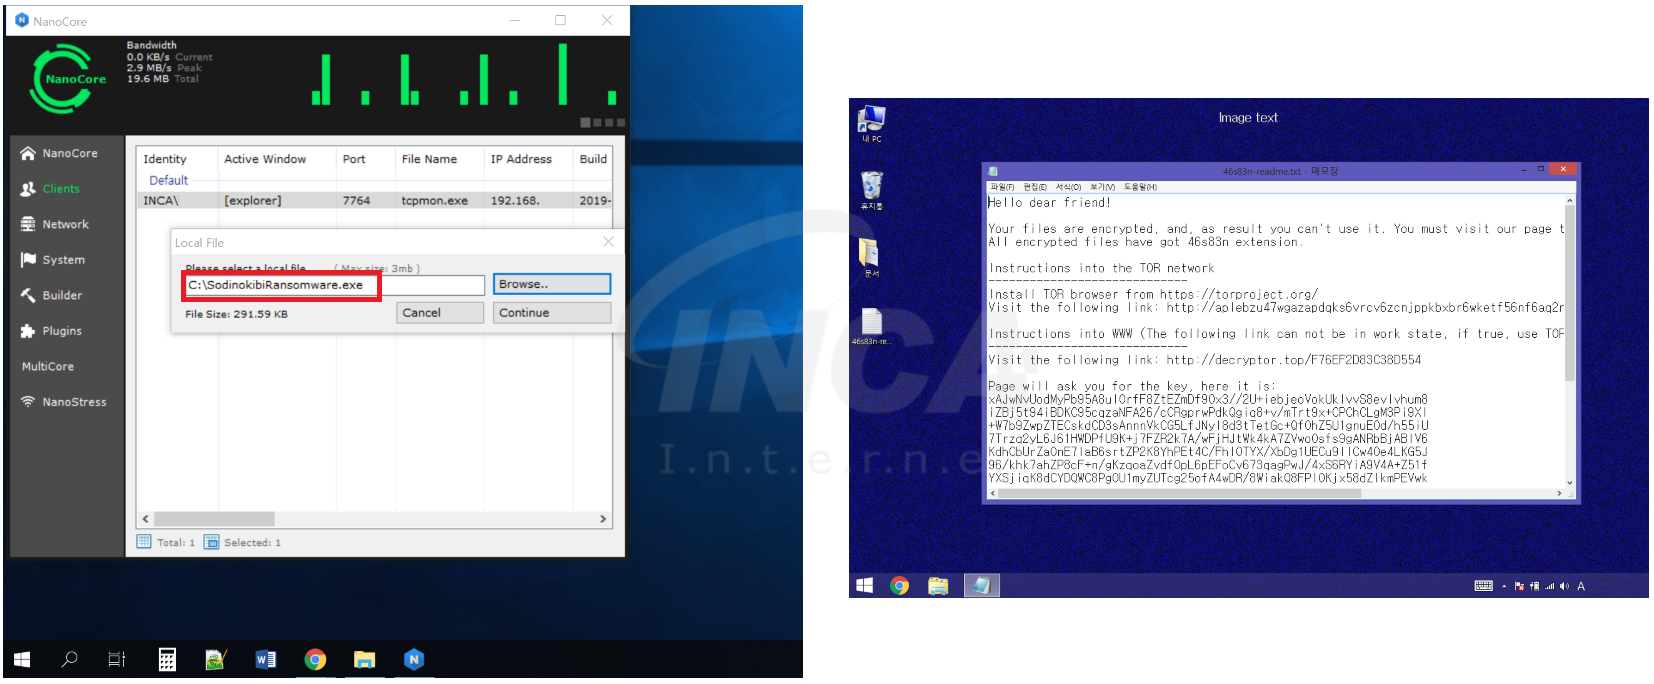The width and height of the screenshot is (1654, 684).
Task: Click the Total: 1 status entry
Action: pyautogui.click(x=165, y=542)
